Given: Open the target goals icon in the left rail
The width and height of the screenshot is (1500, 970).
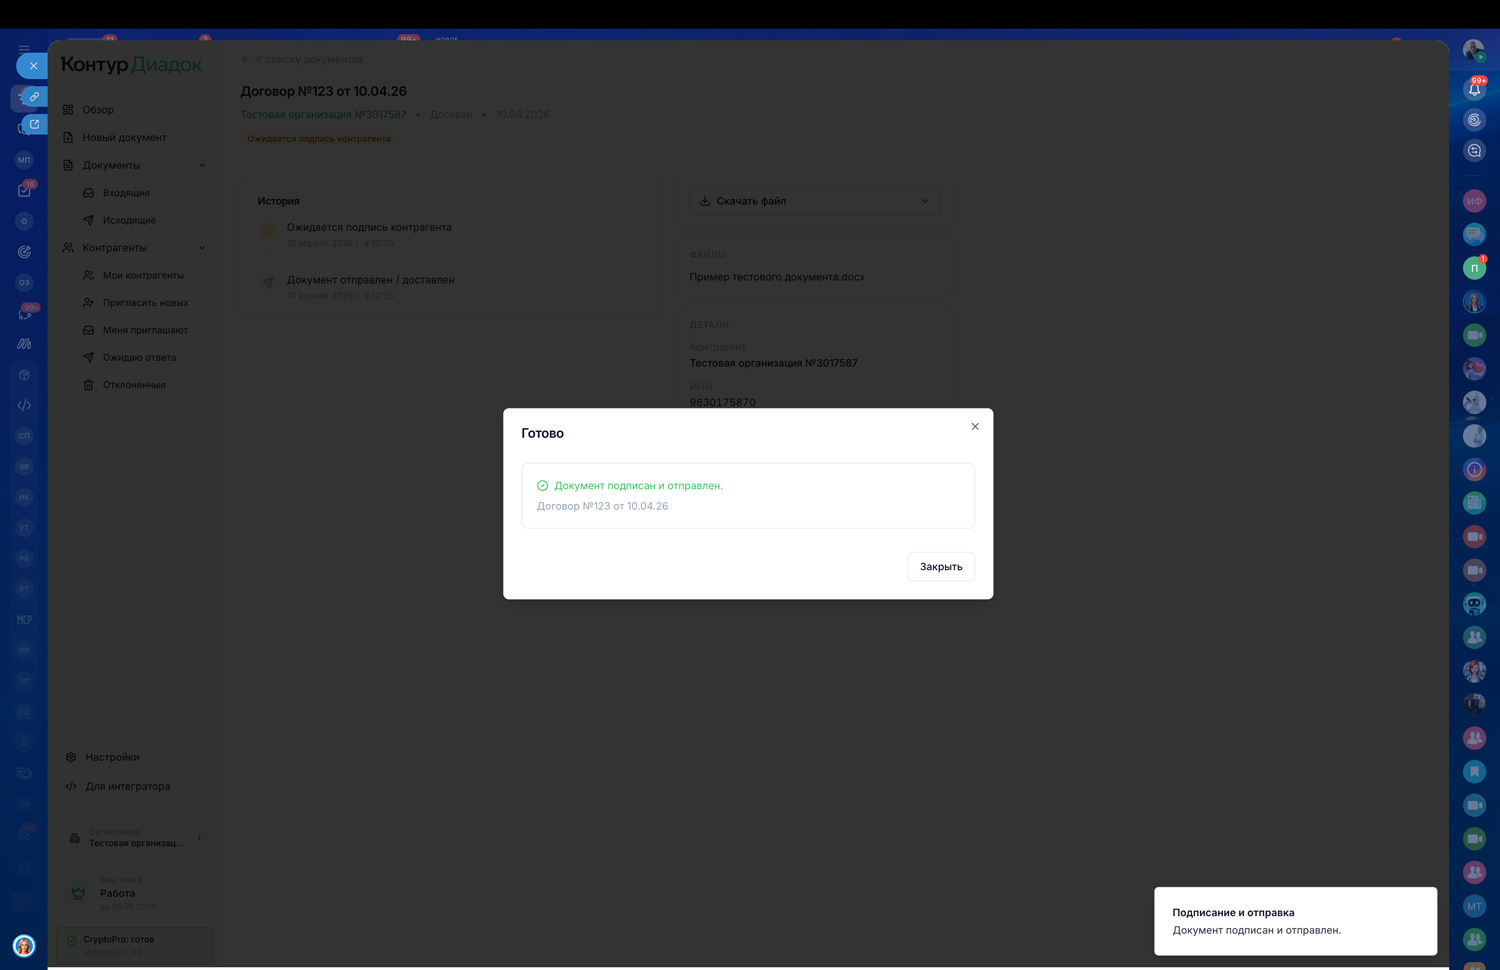Looking at the screenshot, I should pyautogui.click(x=24, y=252).
